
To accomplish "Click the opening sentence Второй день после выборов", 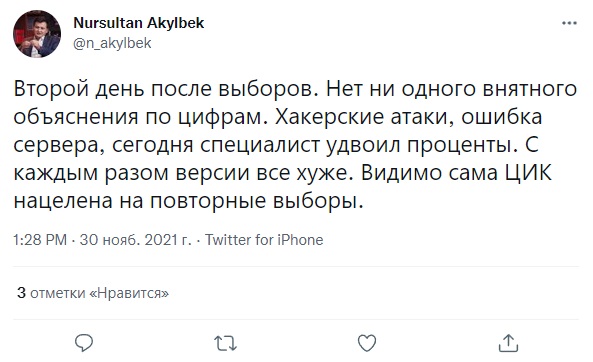I will pos(166,89).
